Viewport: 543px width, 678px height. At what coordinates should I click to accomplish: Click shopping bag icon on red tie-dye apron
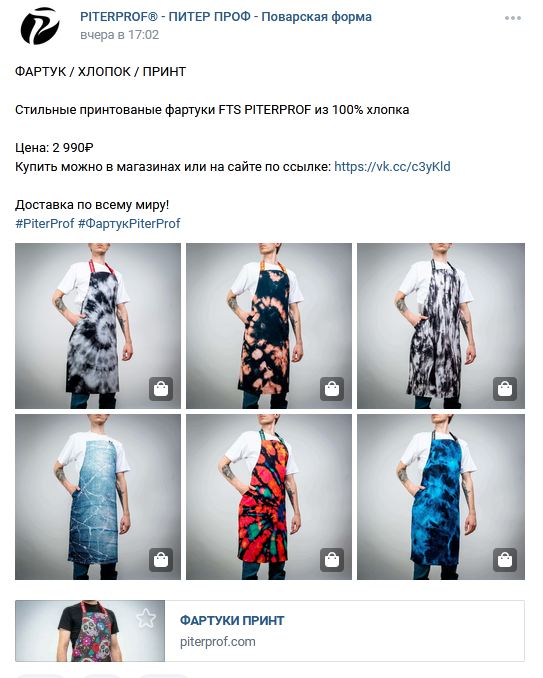[x=332, y=560]
